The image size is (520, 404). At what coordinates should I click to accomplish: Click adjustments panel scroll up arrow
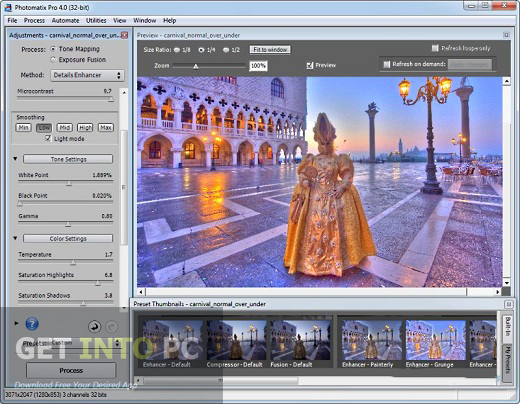pos(124,92)
